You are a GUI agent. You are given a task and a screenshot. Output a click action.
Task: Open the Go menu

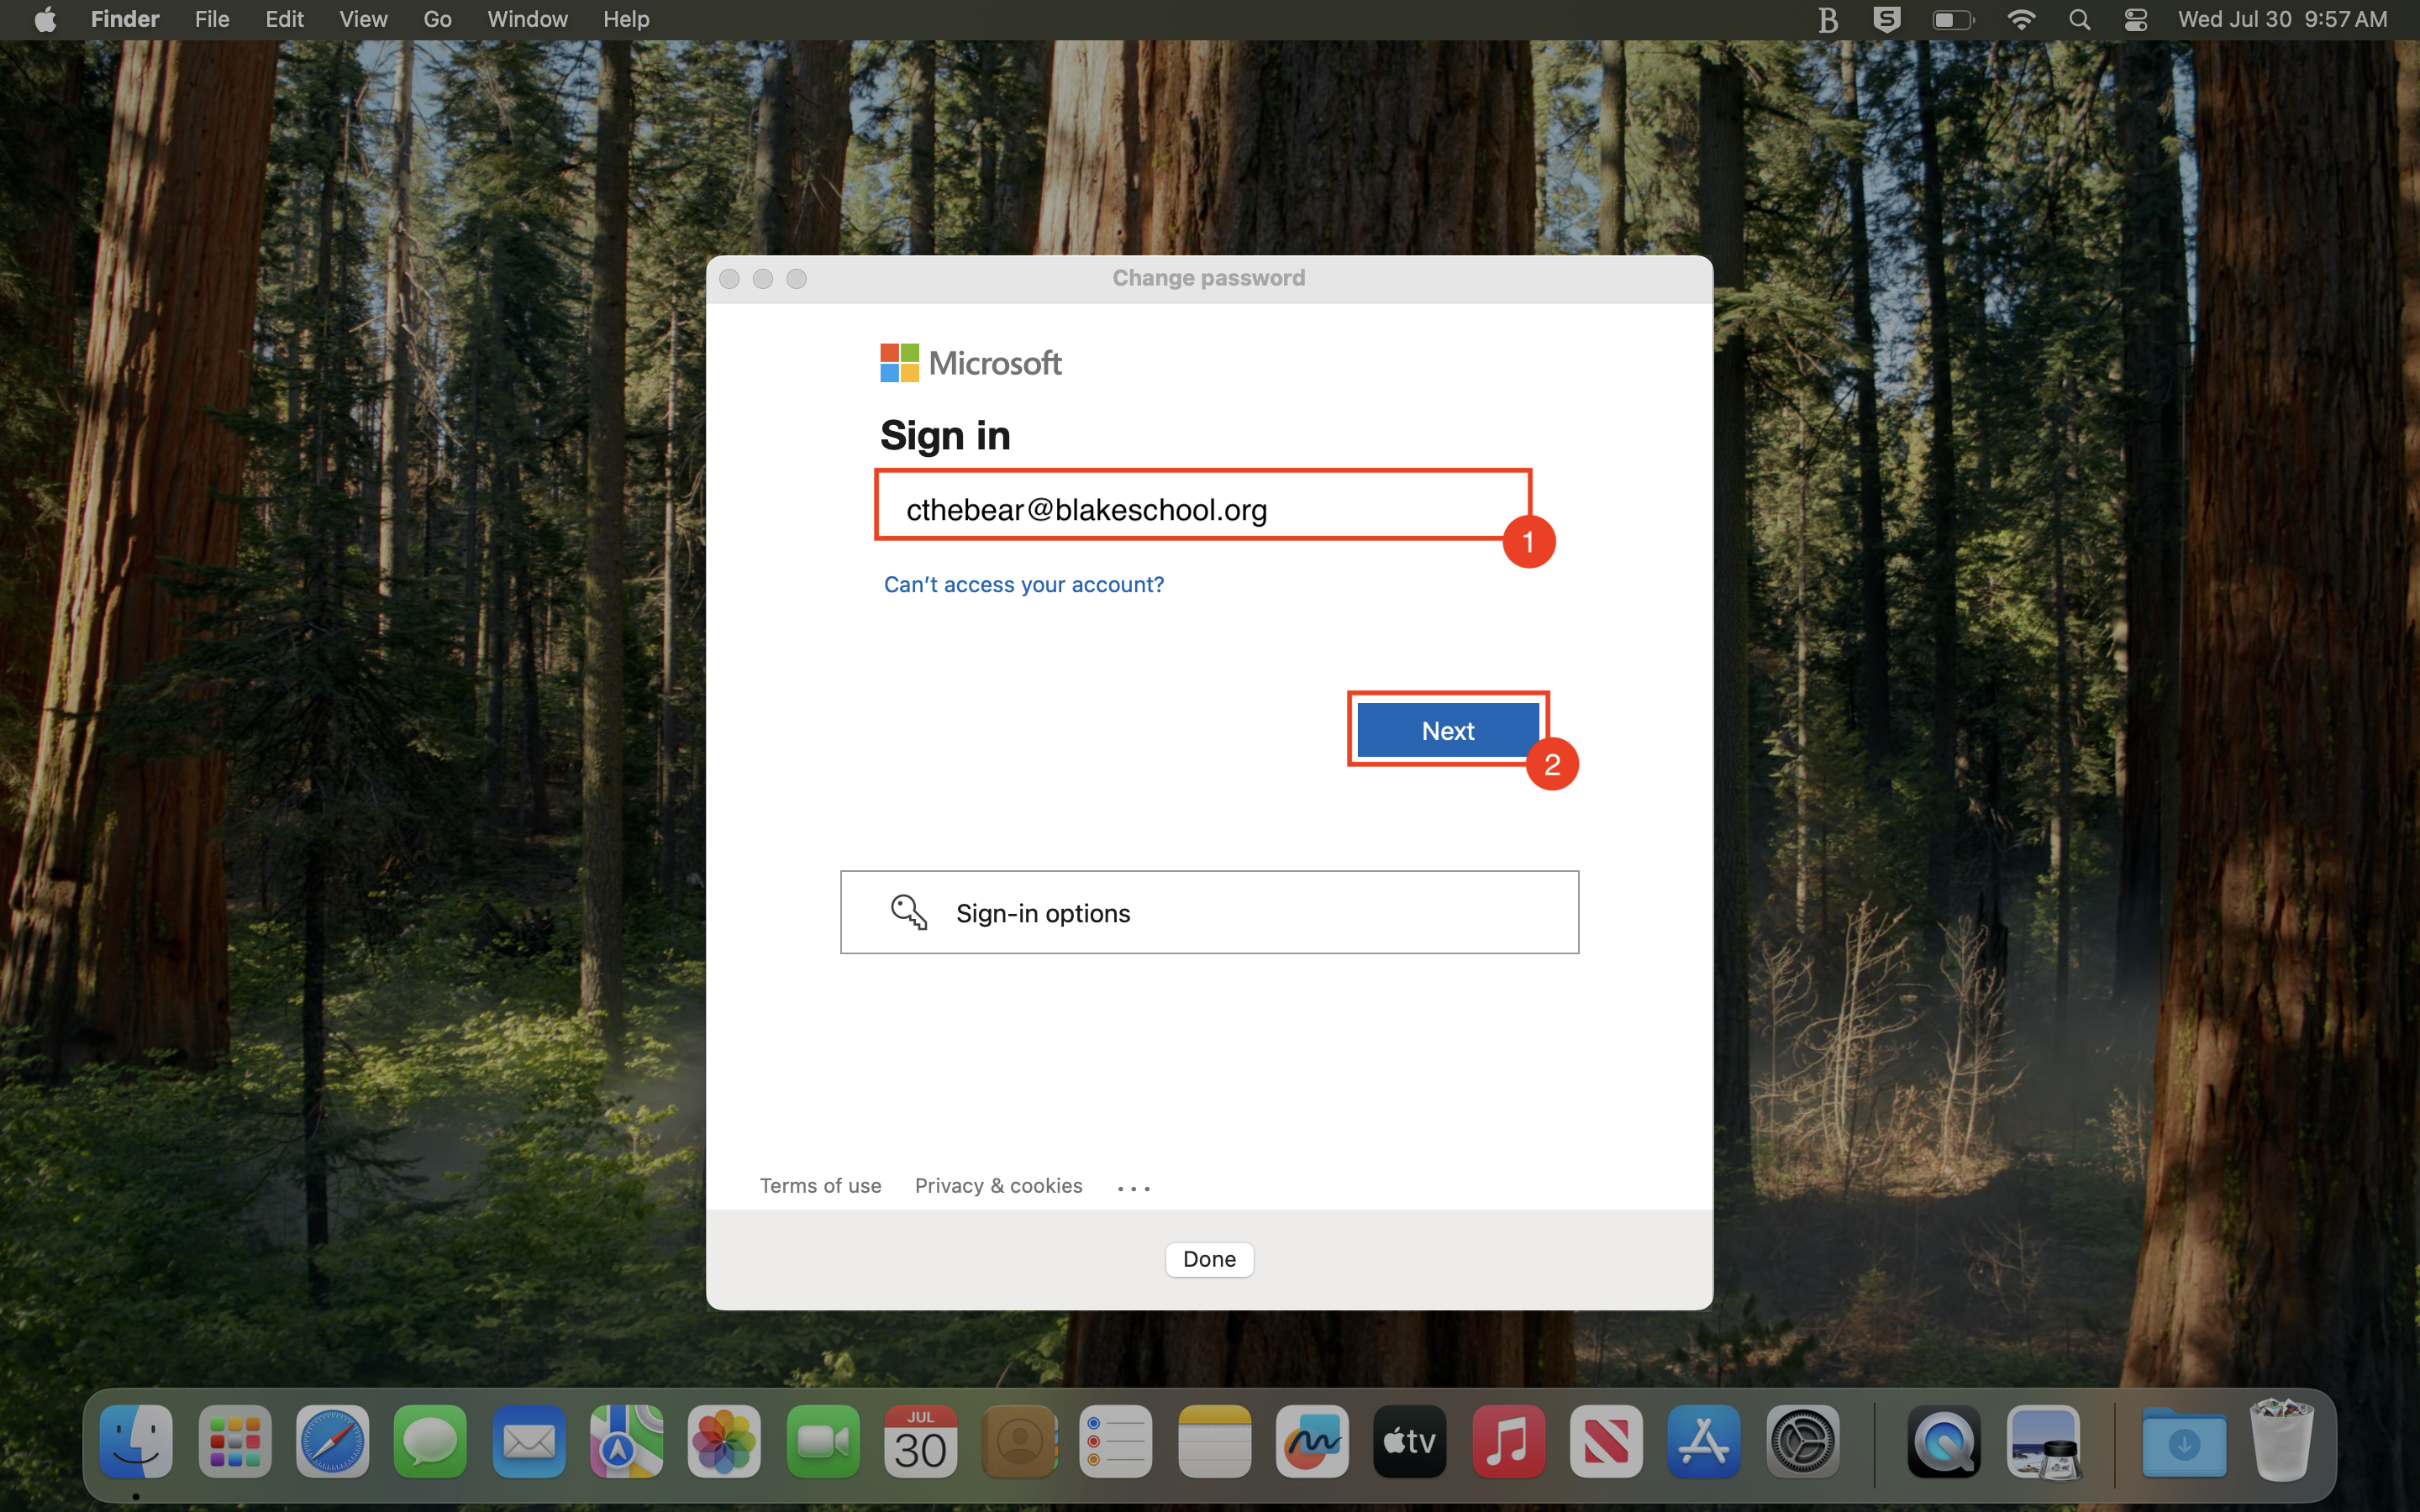pyautogui.click(x=437, y=20)
